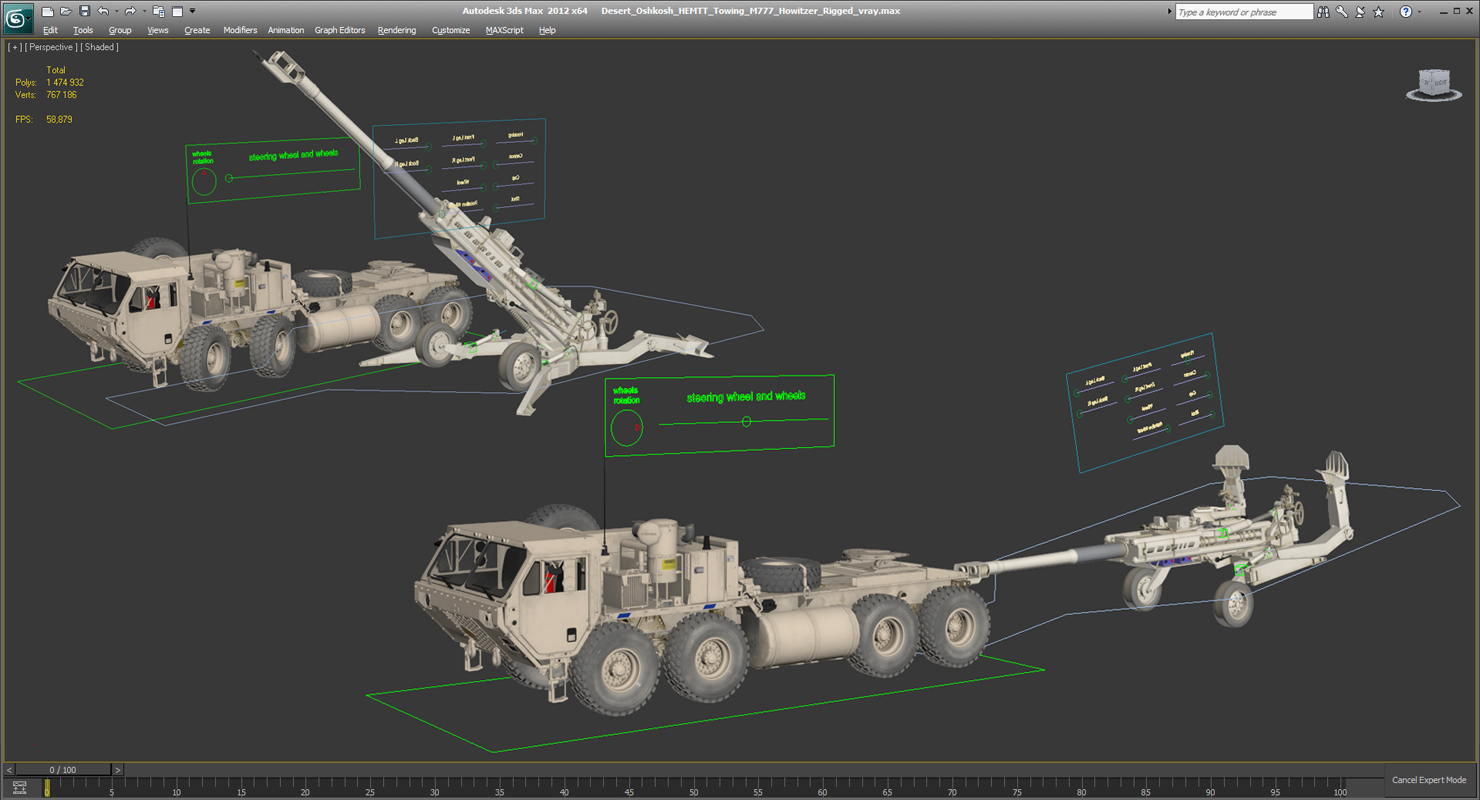Click the Save File icon
1480x800 pixels.
84,12
